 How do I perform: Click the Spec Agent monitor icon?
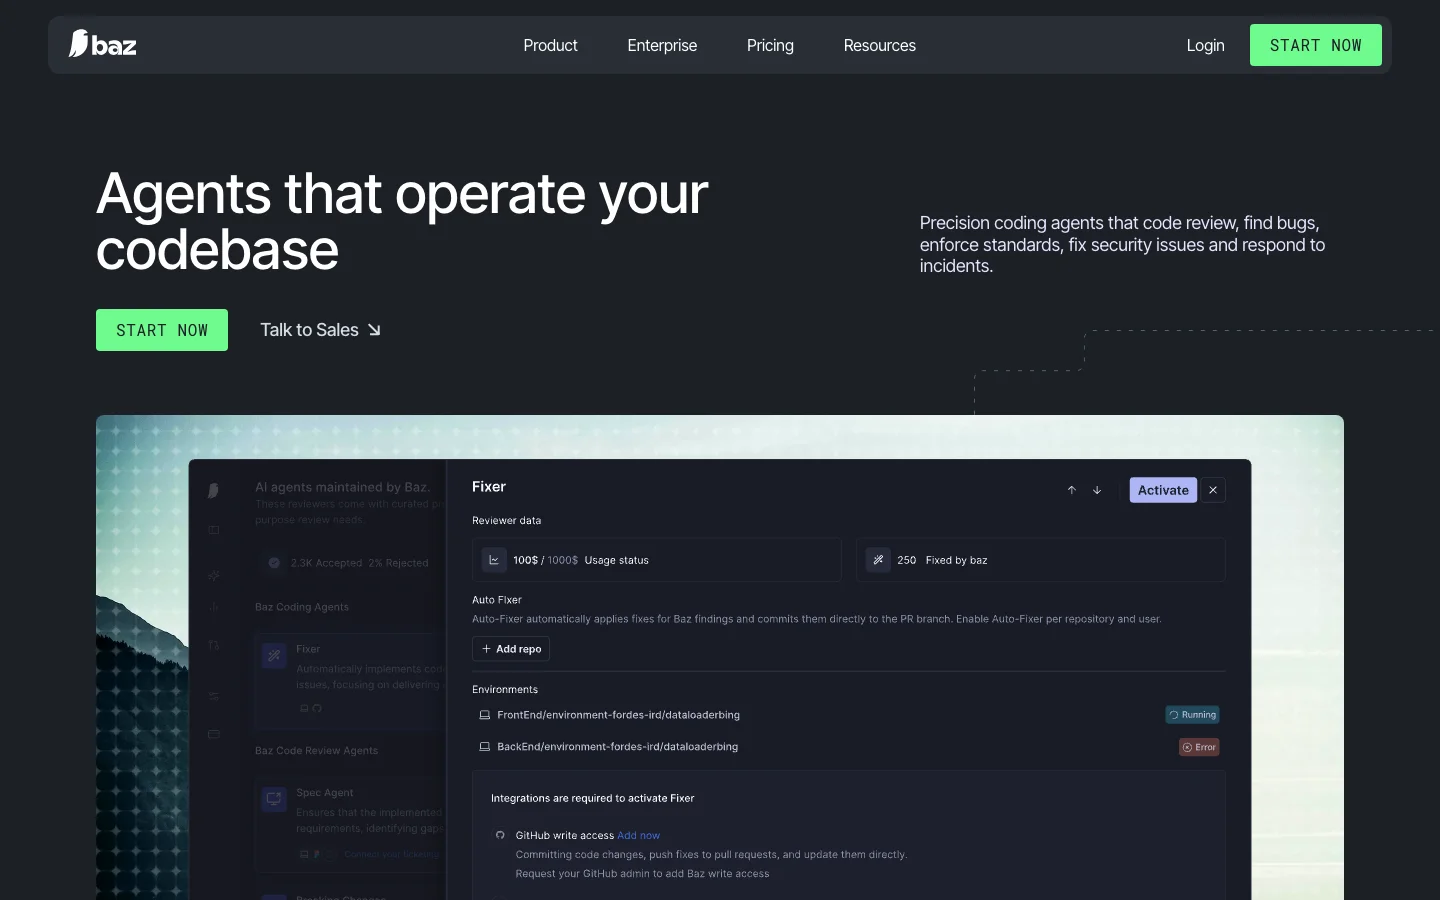pos(274,799)
